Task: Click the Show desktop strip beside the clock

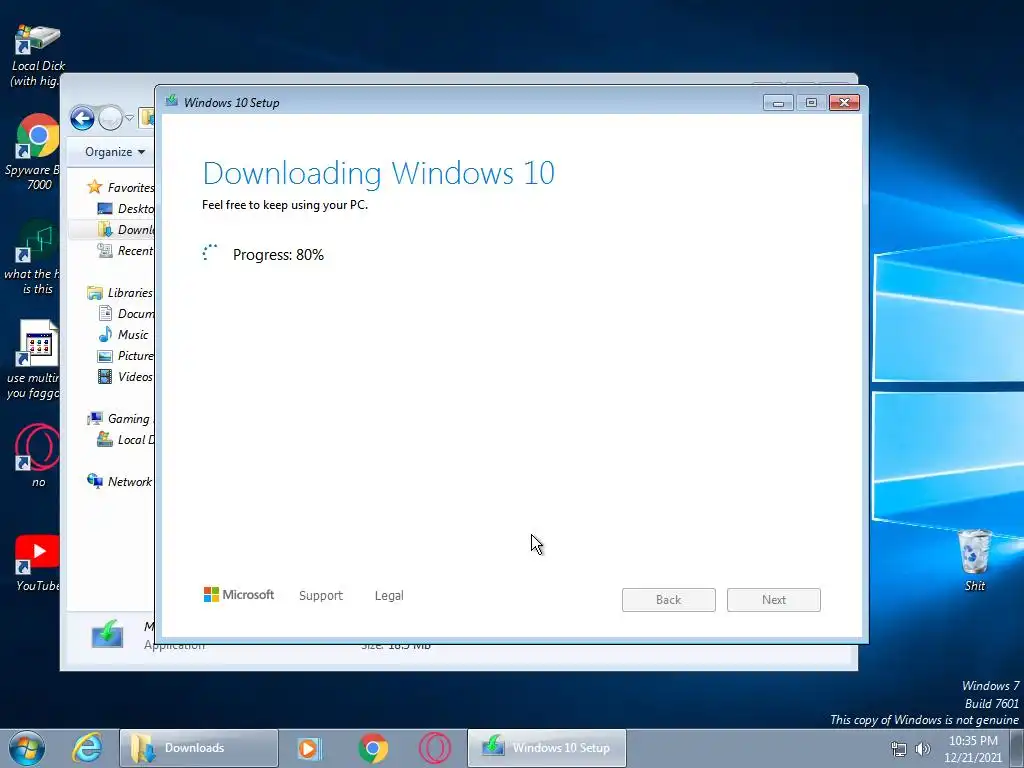Action: (1017, 748)
